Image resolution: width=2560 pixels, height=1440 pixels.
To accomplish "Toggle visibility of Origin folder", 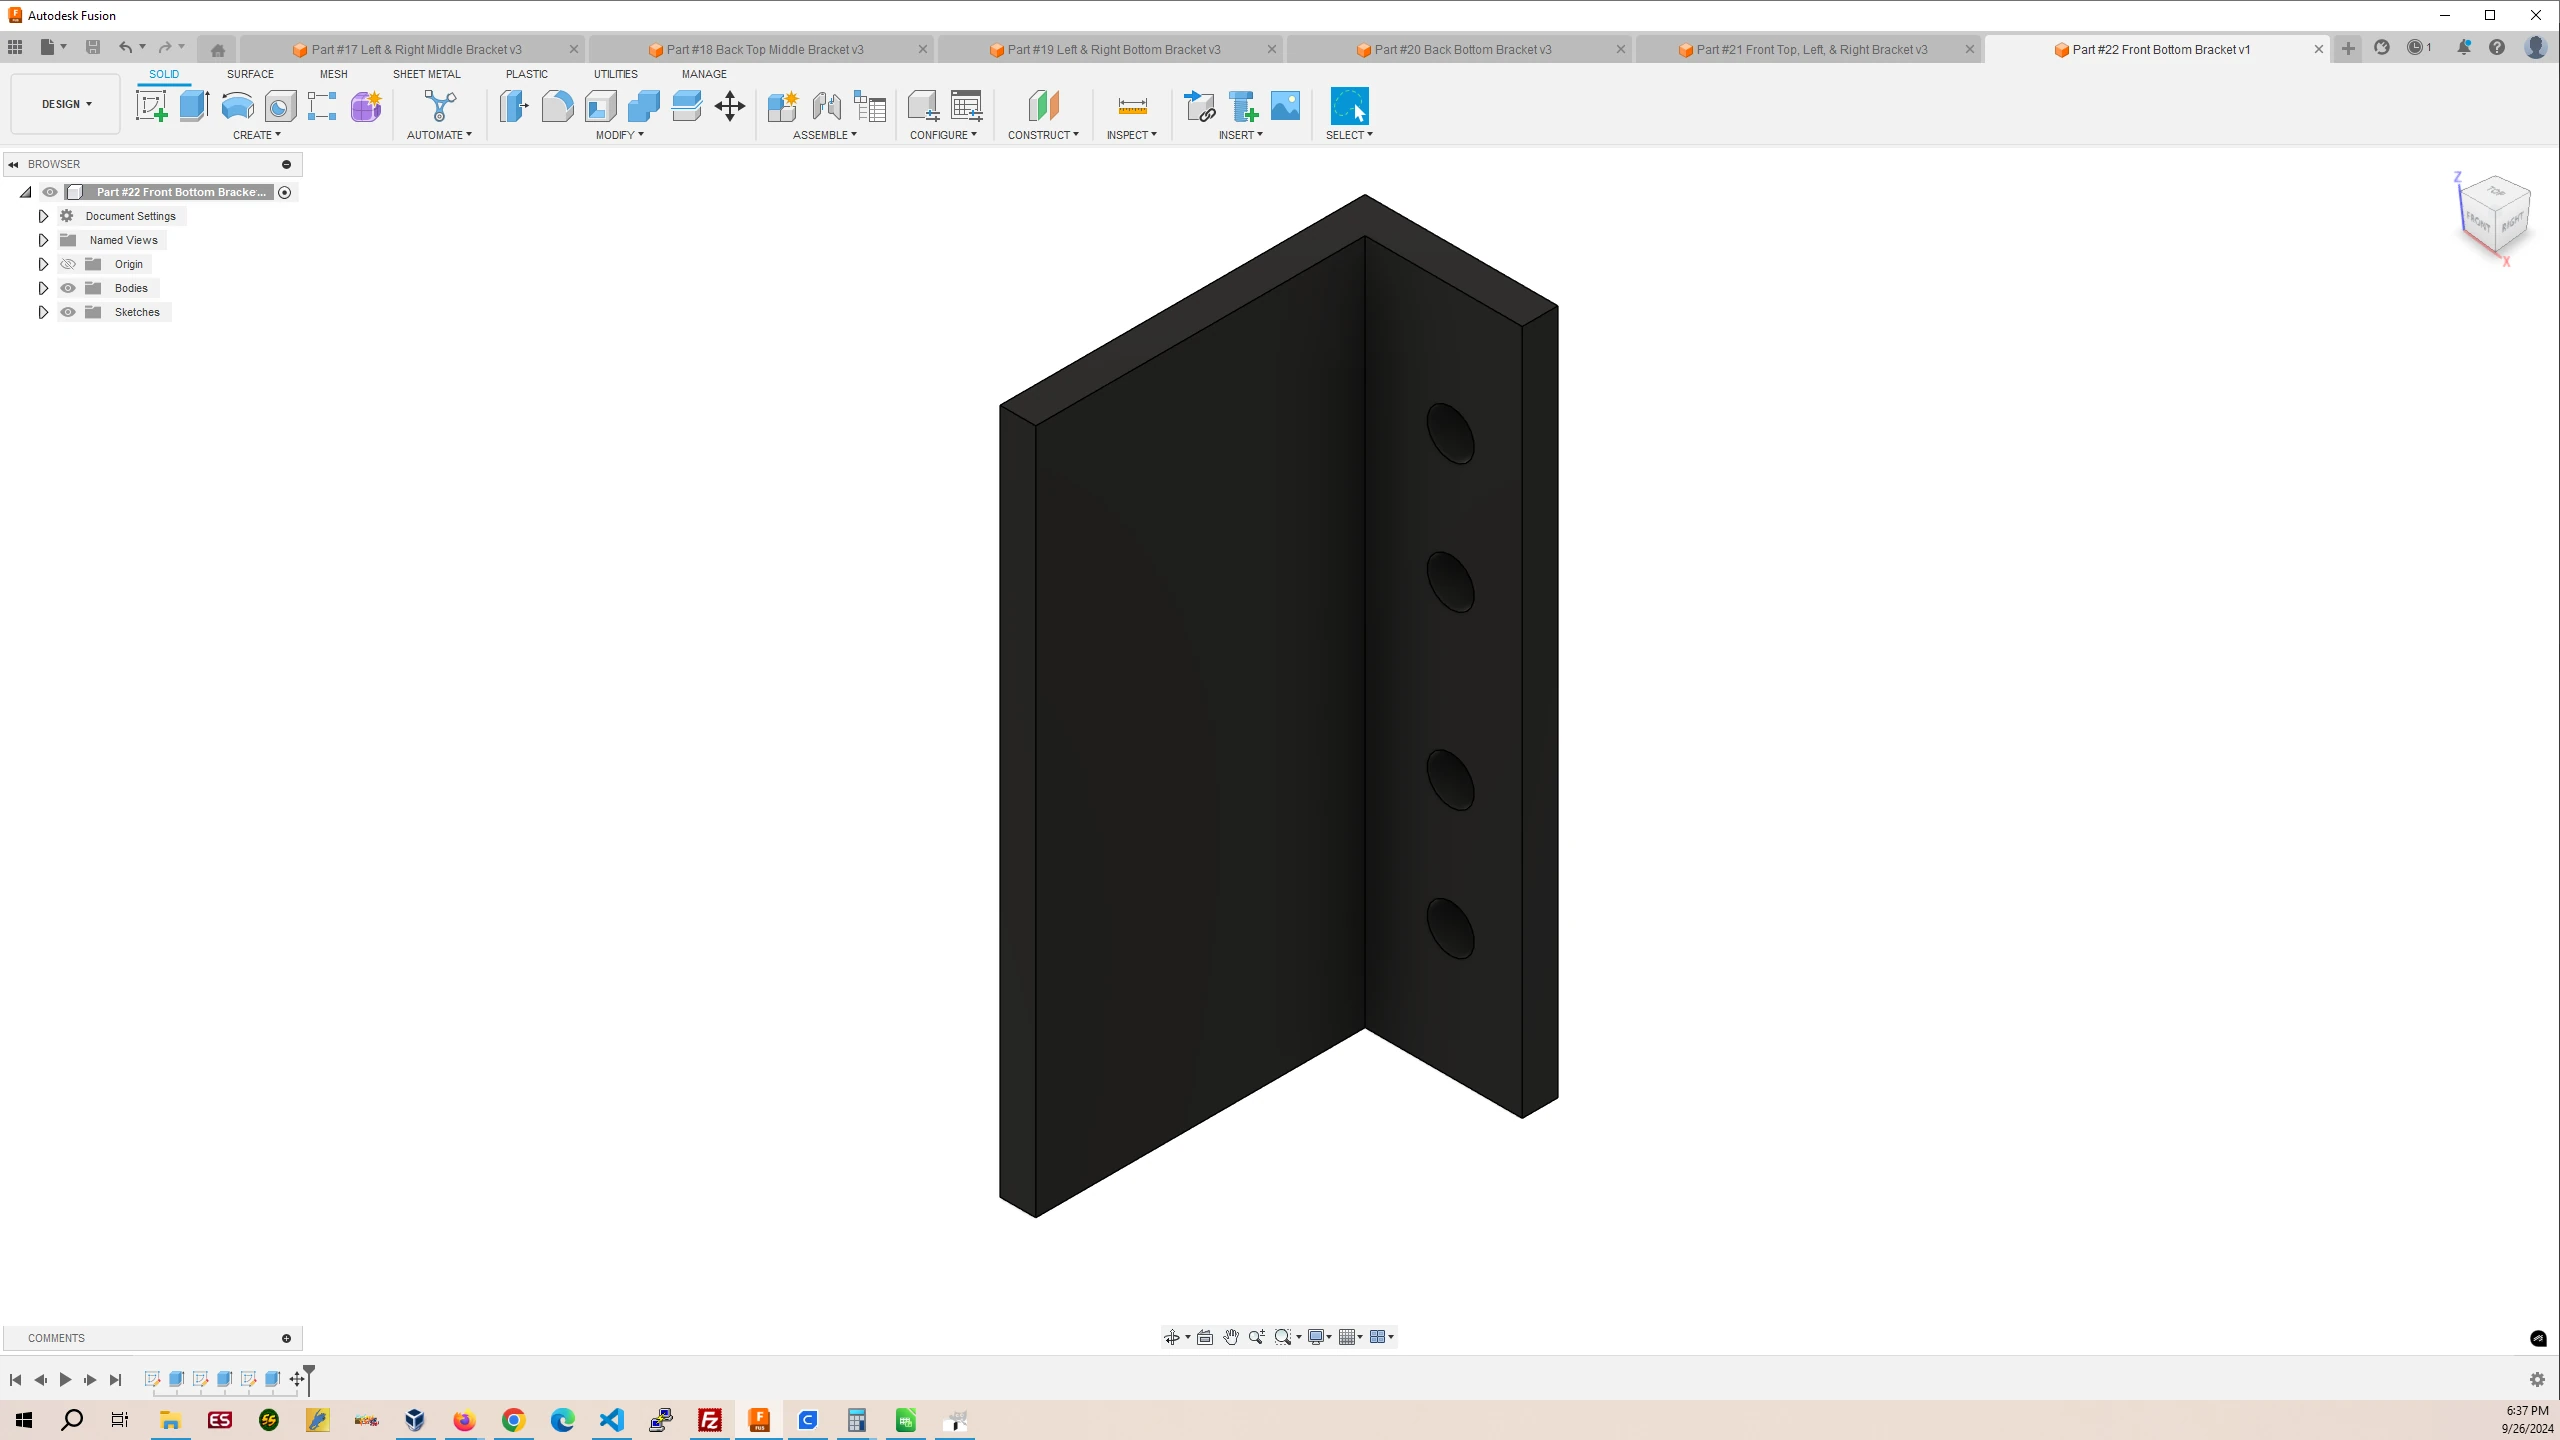I will click(x=69, y=262).
